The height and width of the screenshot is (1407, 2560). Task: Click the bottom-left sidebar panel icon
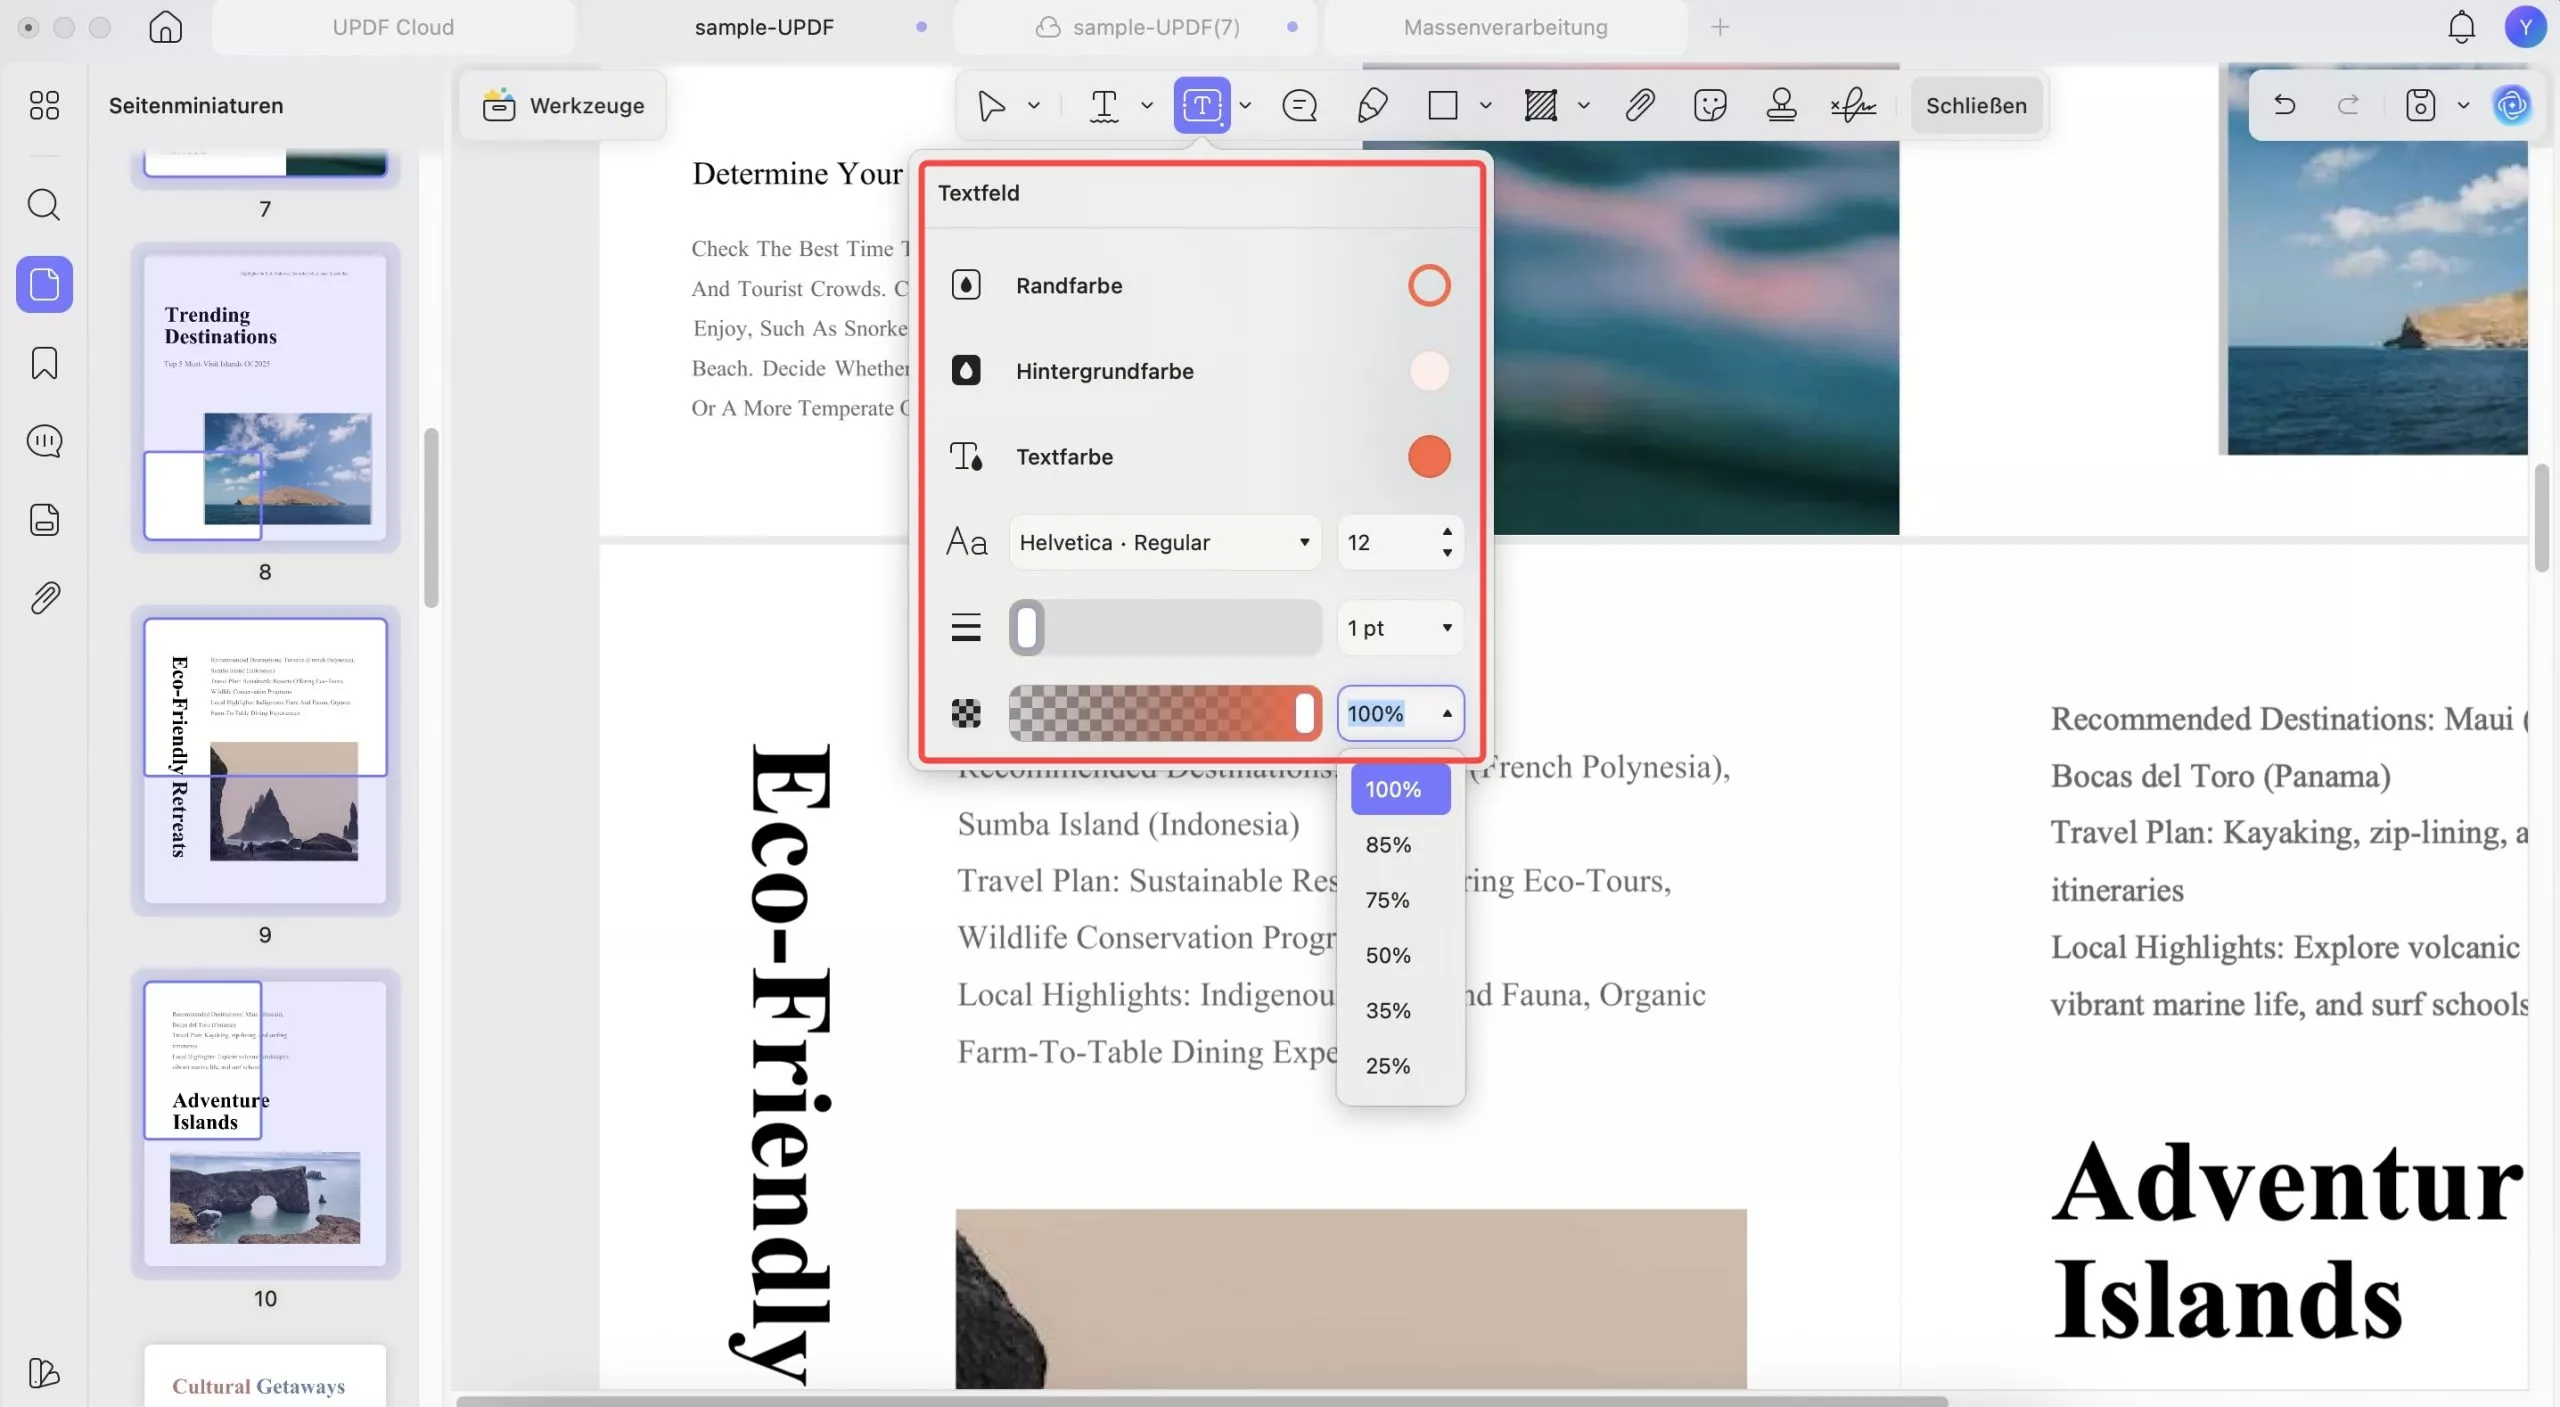pyautogui.click(x=44, y=1372)
